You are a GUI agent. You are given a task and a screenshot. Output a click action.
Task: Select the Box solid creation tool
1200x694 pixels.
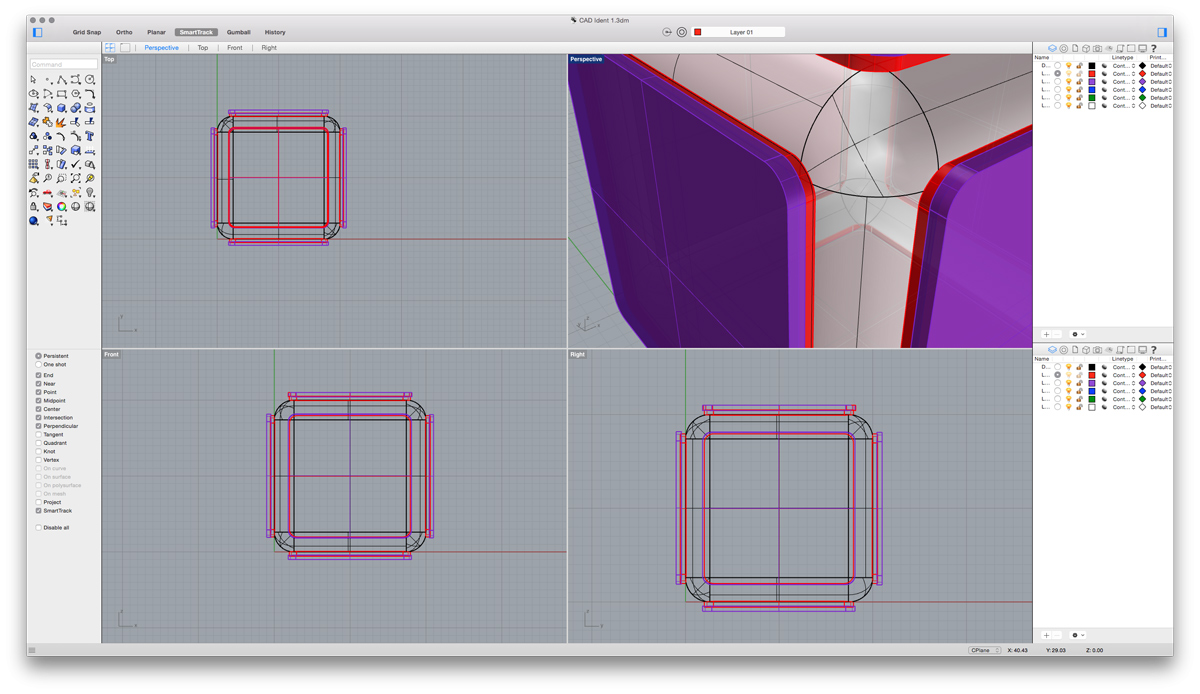[59, 107]
